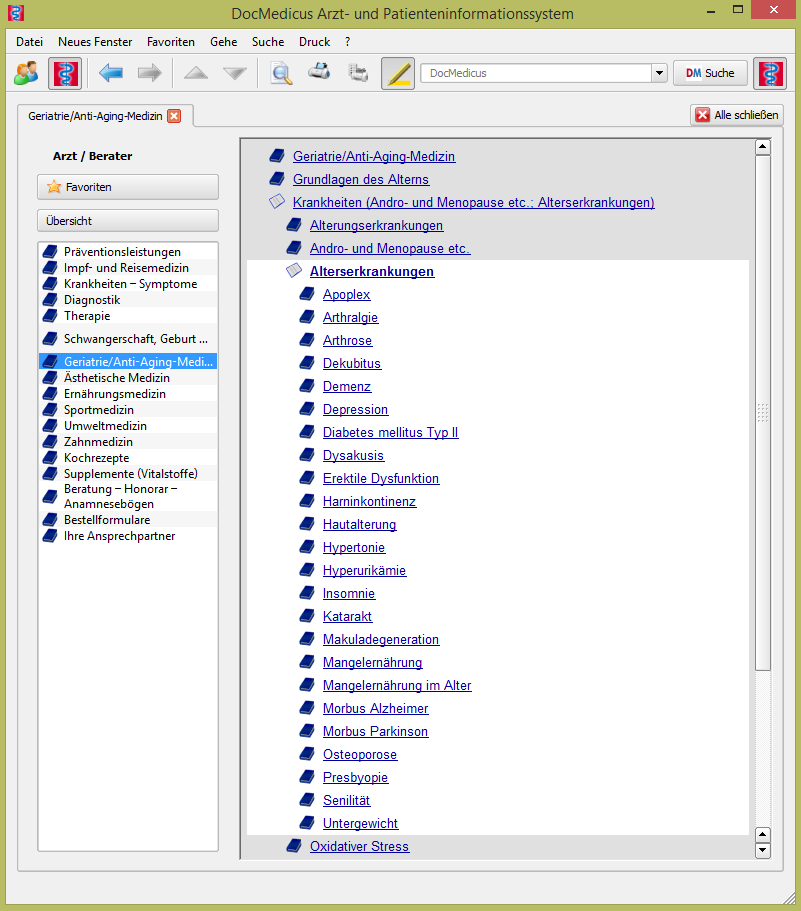This screenshot has width=801, height=911.
Task: Click the printer icon
Action: coord(319,72)
